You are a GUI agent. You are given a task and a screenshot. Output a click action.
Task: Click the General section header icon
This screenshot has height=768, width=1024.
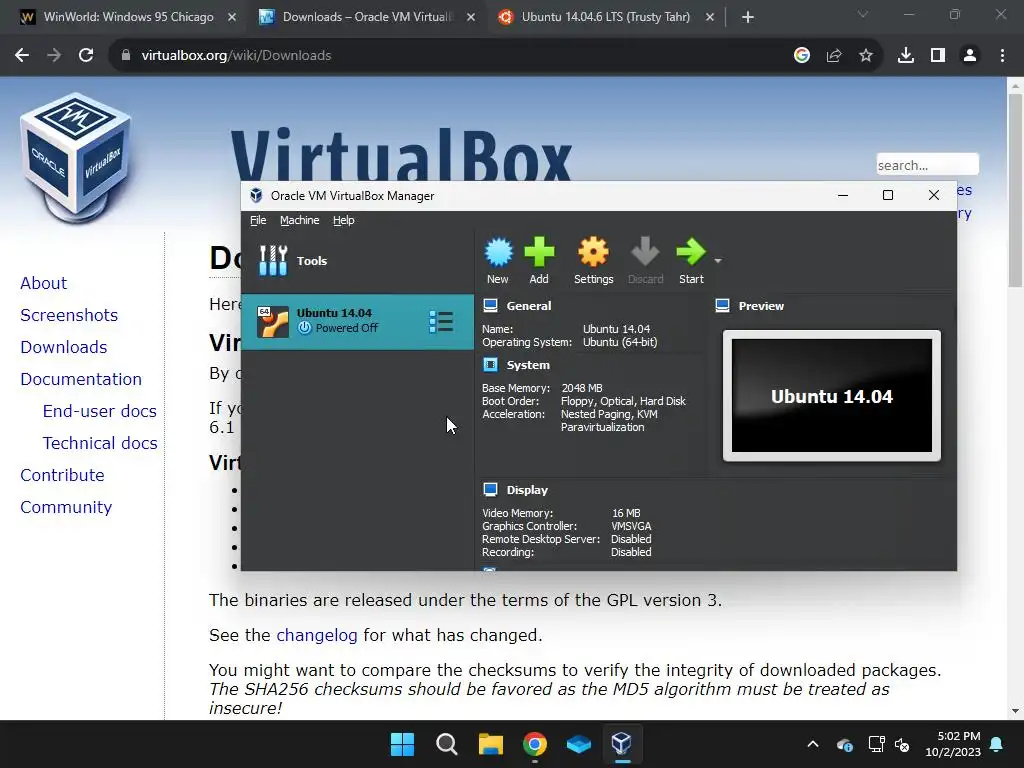point(490,306)
